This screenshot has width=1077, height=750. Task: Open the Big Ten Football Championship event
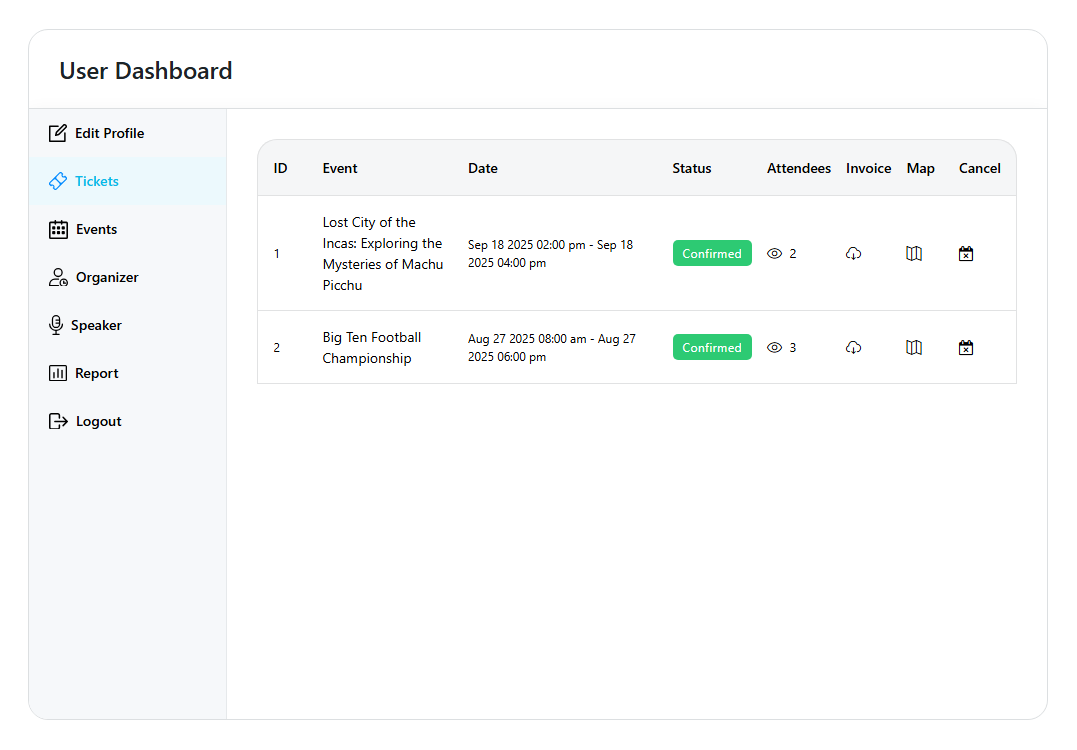372,347
